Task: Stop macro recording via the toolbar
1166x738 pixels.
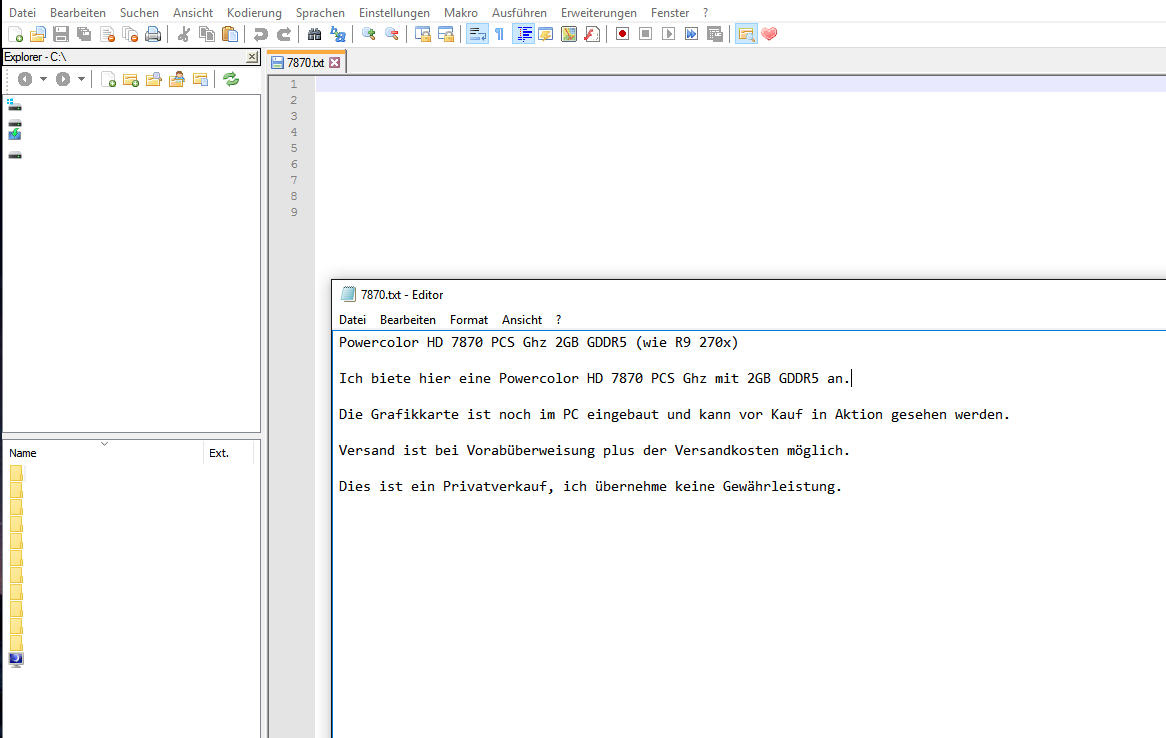Action: [x=645, y=34]
